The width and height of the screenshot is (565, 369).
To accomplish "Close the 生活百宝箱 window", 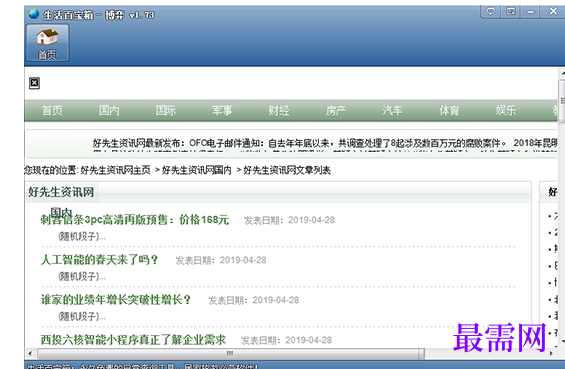I will 553,11.
